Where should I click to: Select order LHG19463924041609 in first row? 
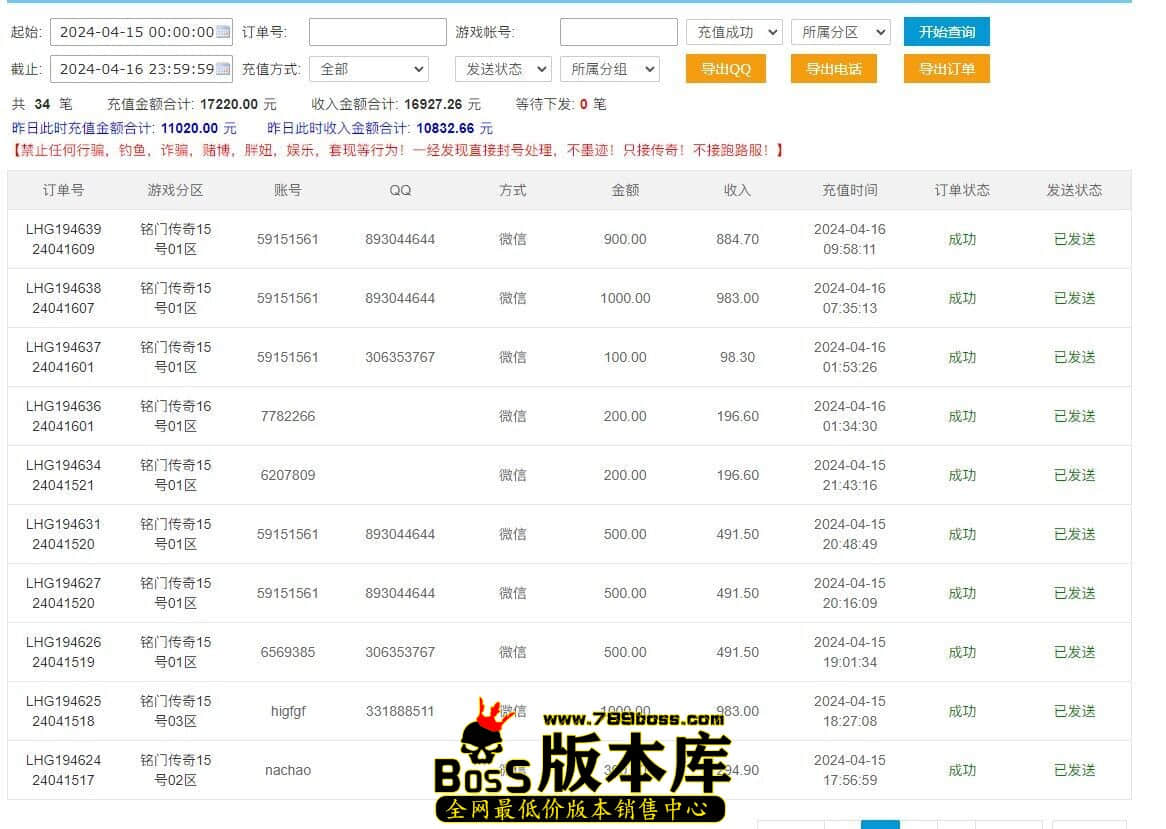click(63, 239)
